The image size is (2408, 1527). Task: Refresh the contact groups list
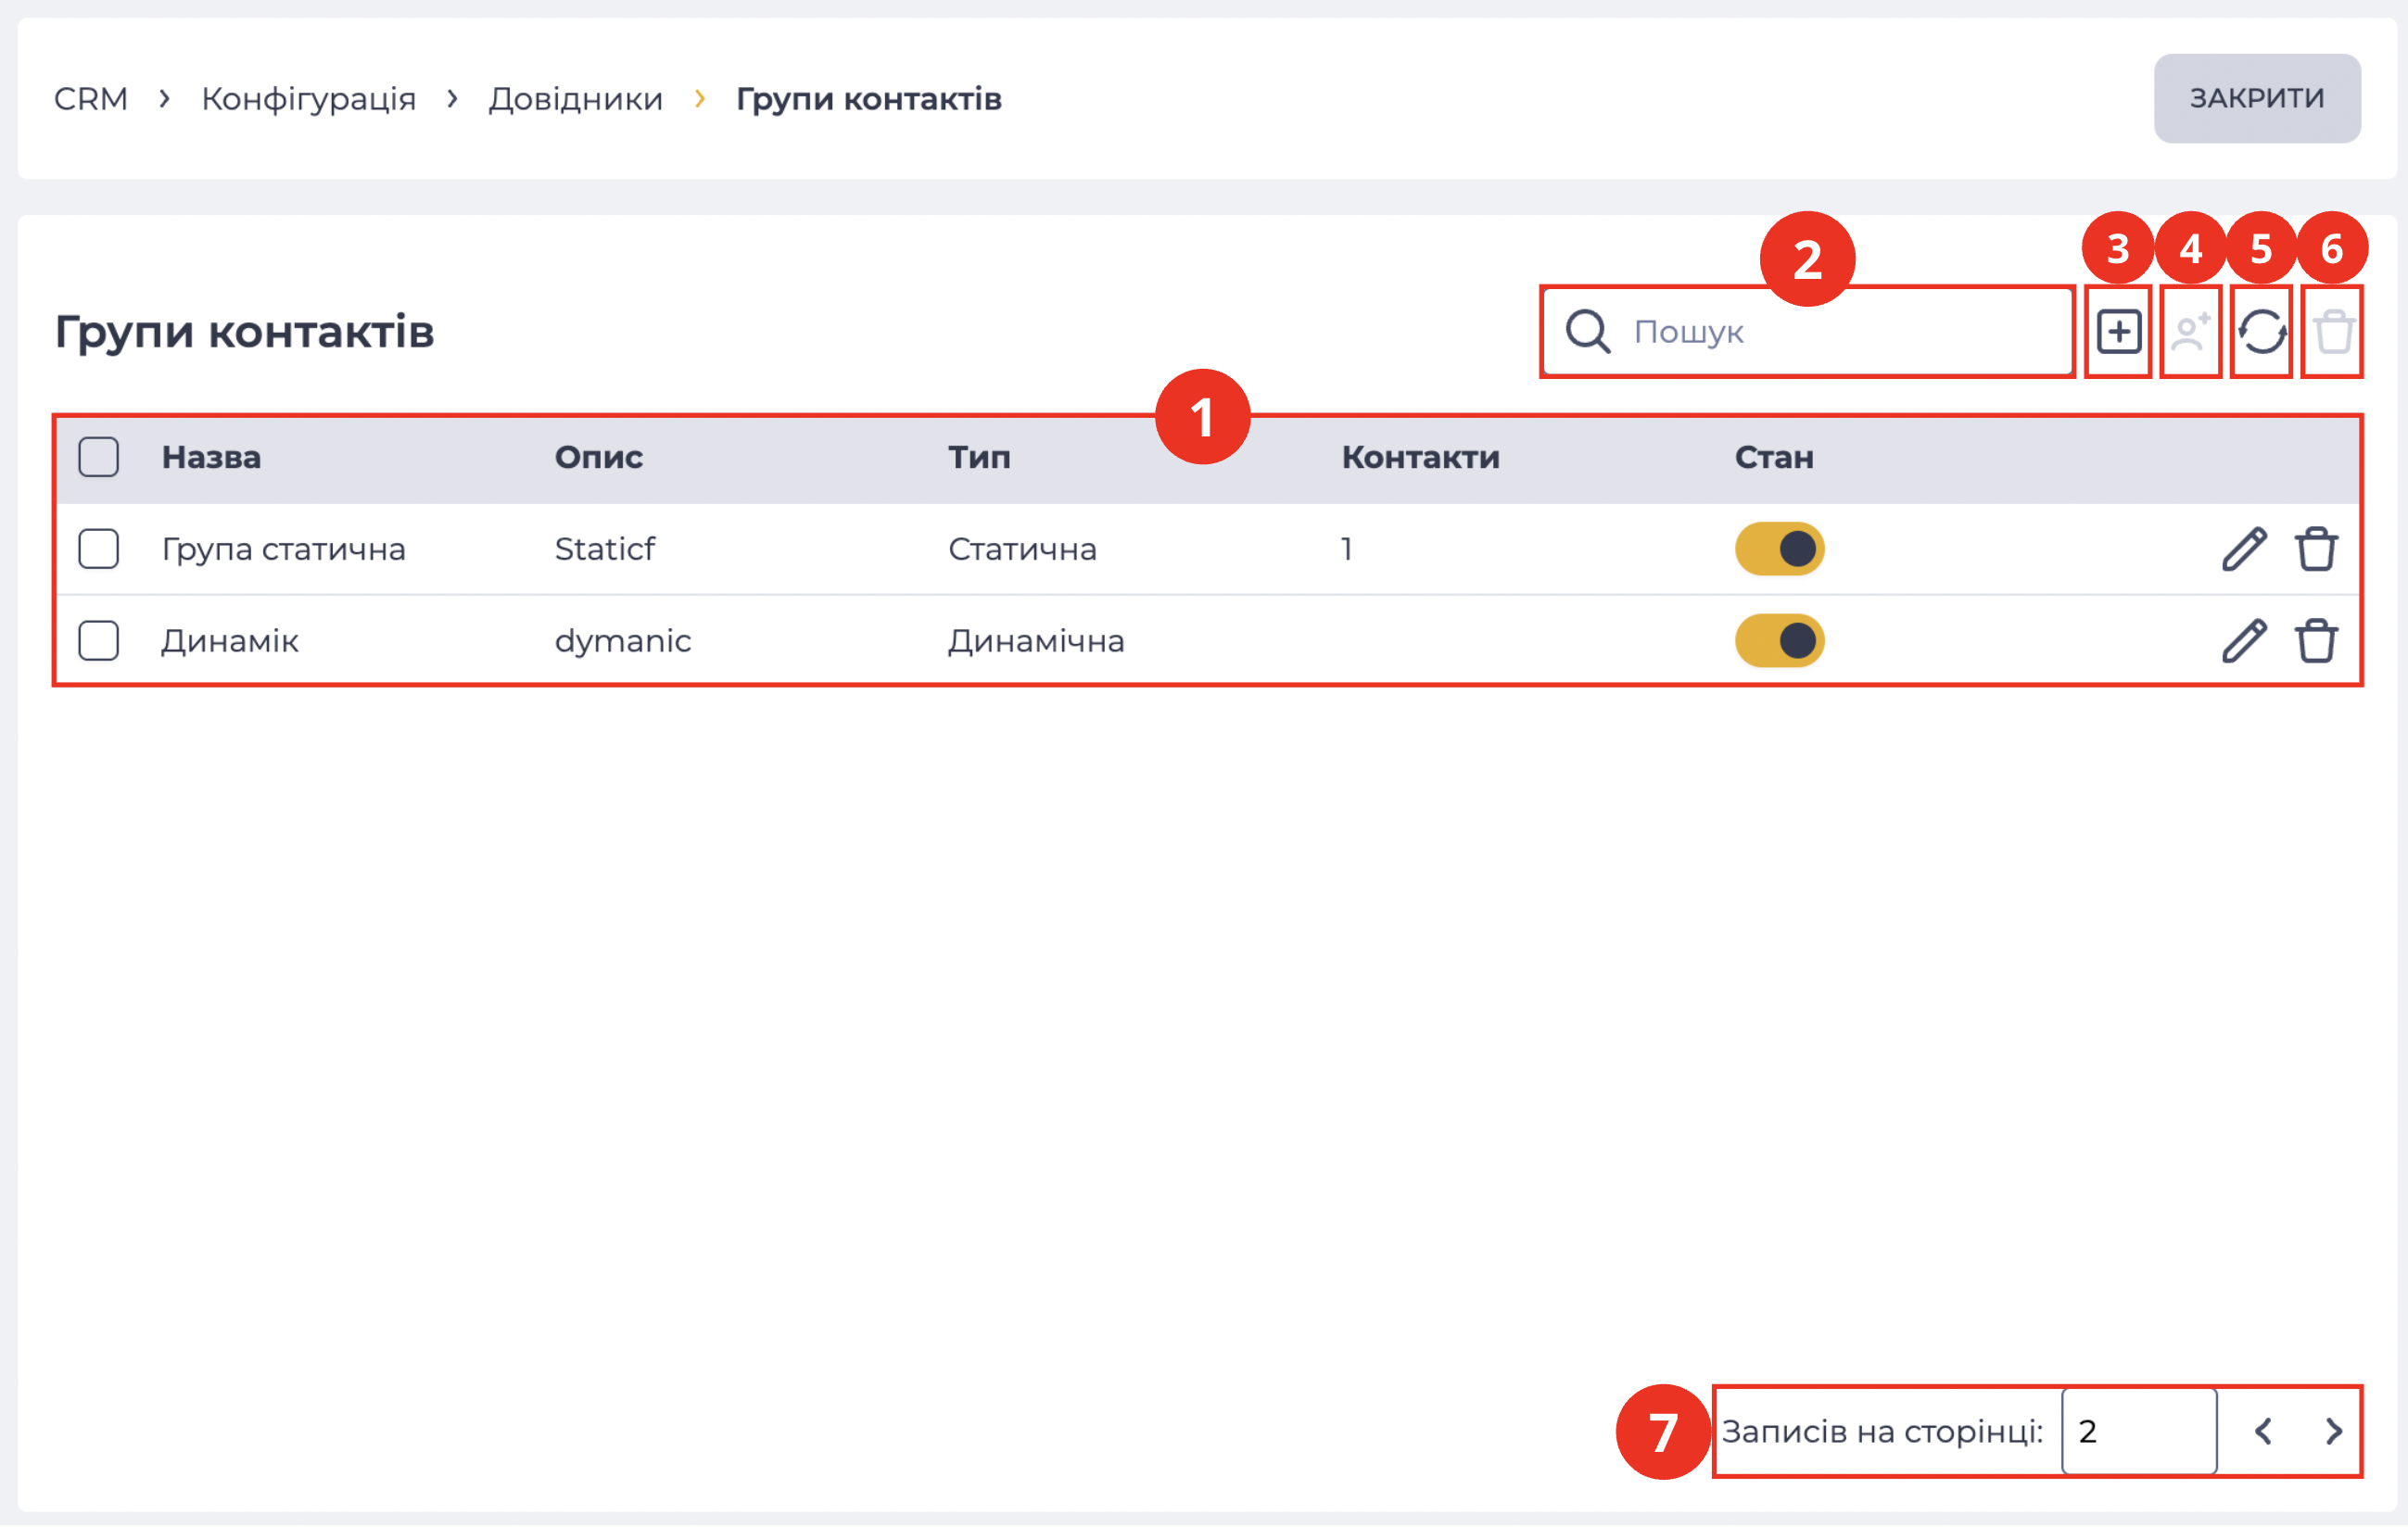click(x=2261, y=332)
